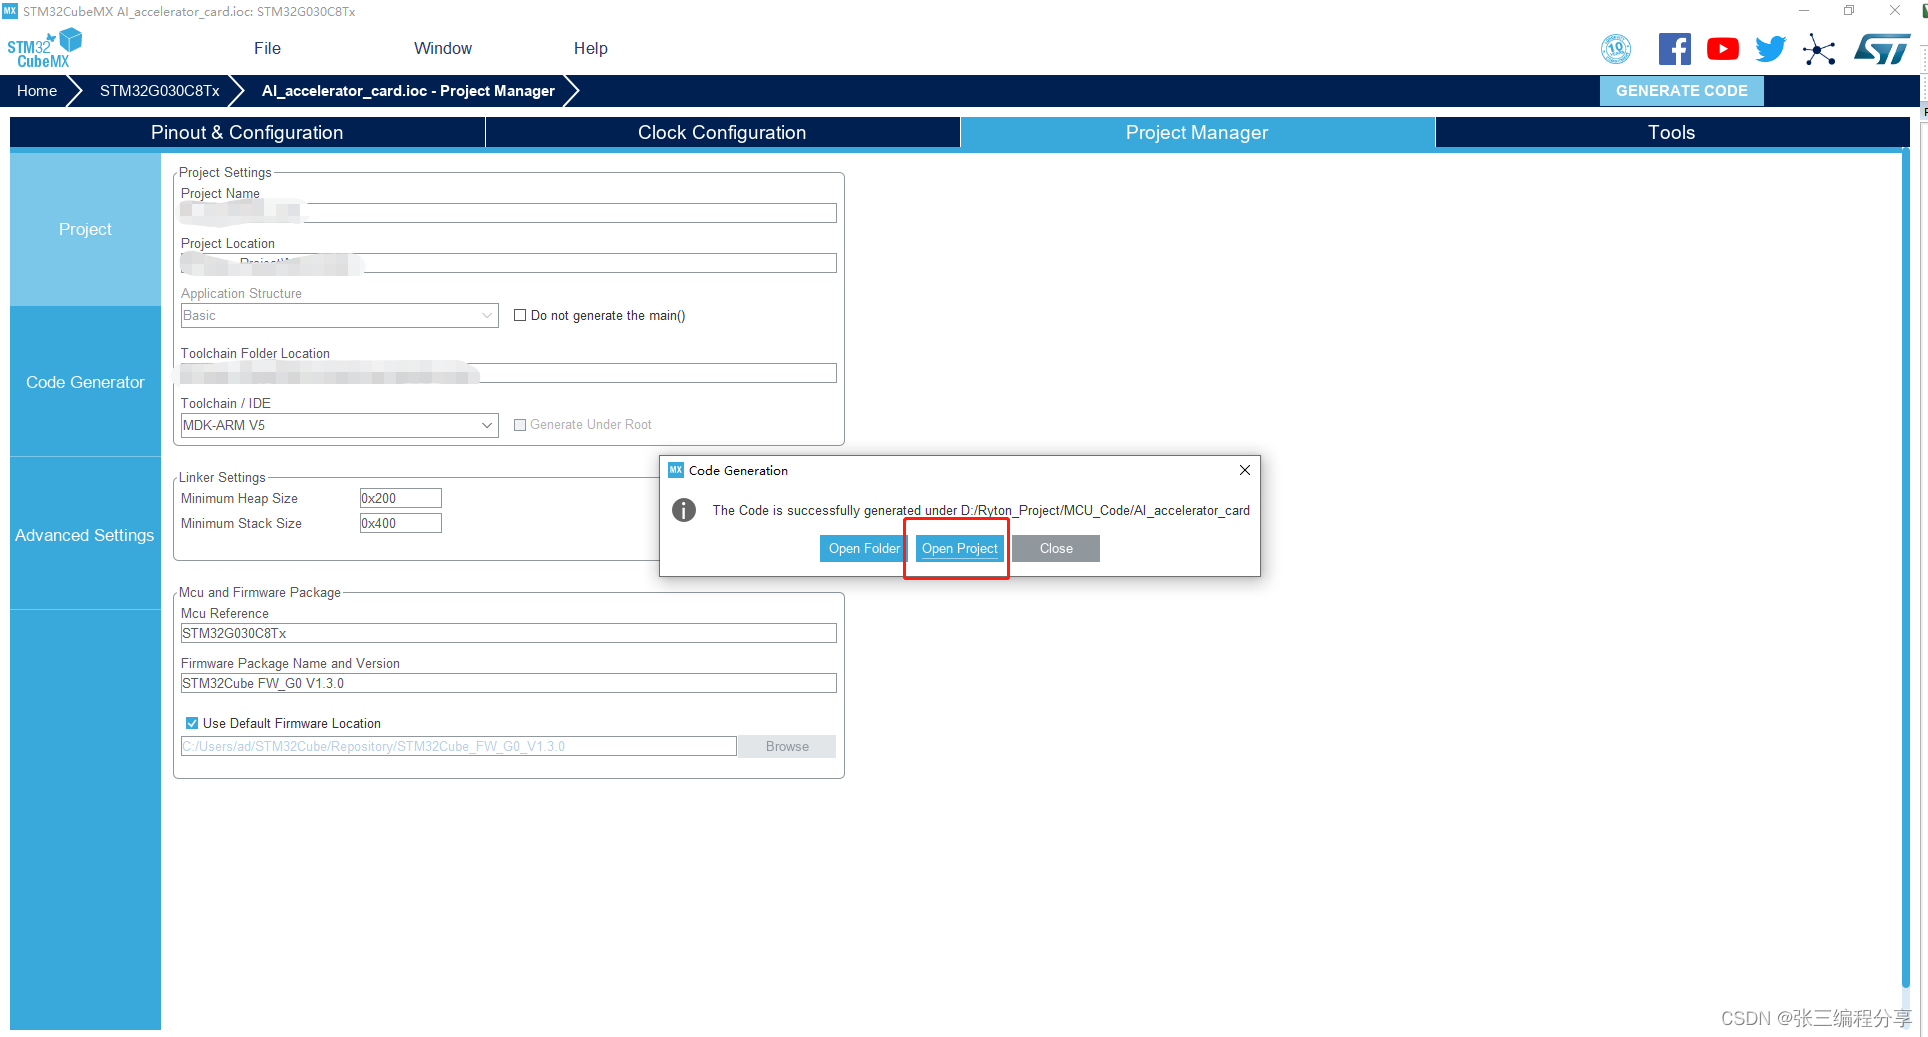
Task: Edit the Minimum Heap Size field
Action: pyautogui.click(x=400, y=498)
